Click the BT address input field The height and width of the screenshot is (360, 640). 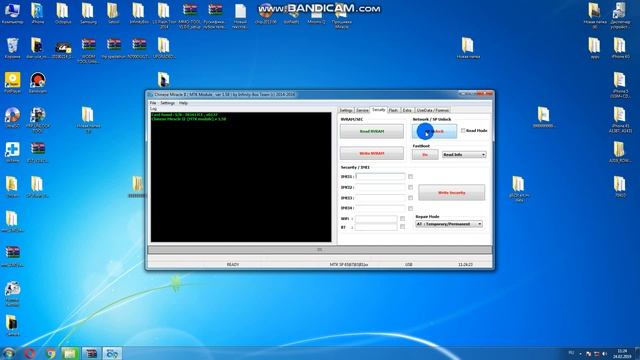tap(376, 227)
